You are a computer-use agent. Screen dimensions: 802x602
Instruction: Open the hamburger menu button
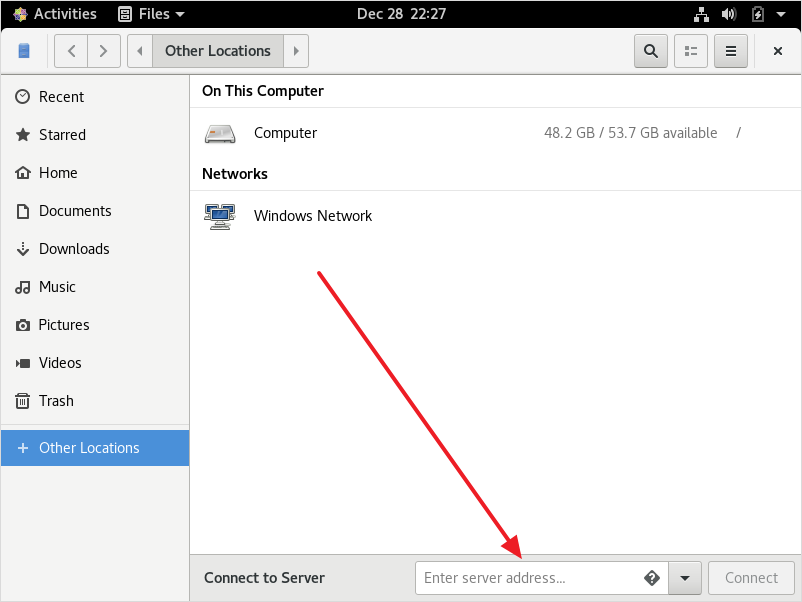(731, 51)
